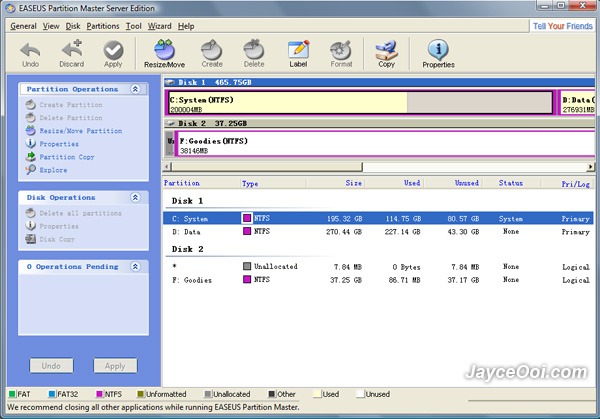The image size is (600, 419).
Task: Click Explore in Partition Operations
Action: (x=47, y=170)
